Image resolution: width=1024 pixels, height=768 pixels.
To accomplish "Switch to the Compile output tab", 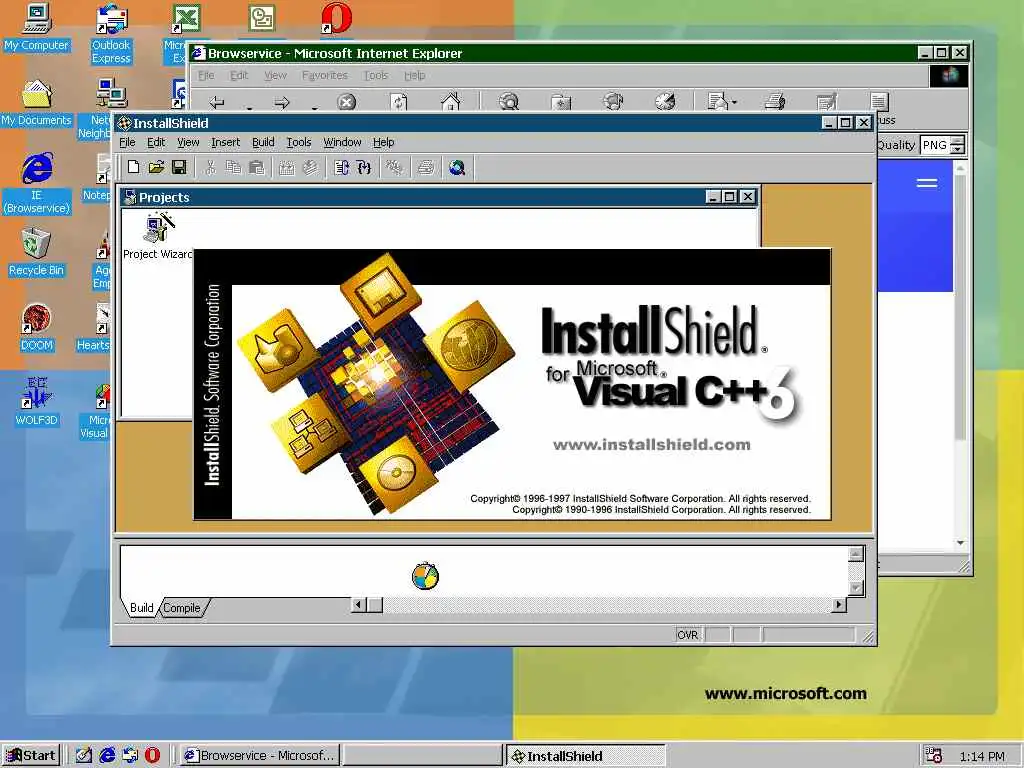I will coord(182,608).
